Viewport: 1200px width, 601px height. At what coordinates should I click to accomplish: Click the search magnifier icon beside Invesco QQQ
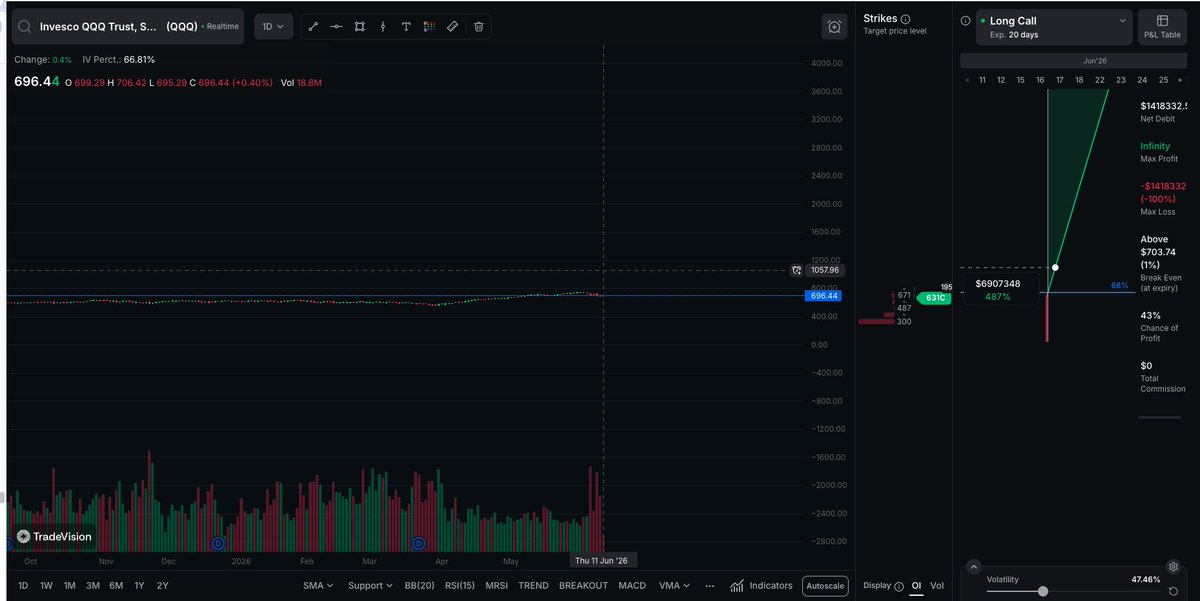[x=24, y=27]
